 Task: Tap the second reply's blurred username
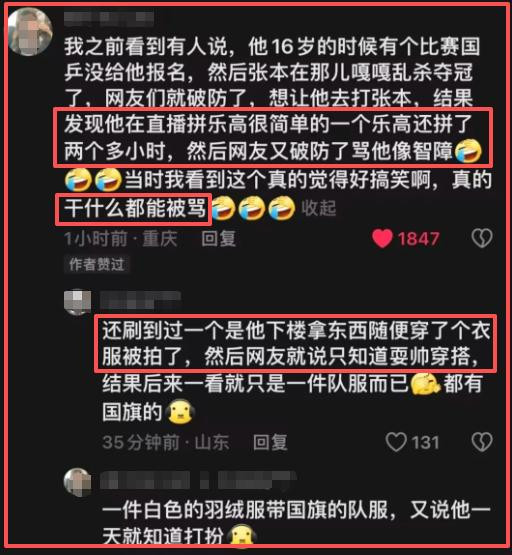click(x=141, y=301)
